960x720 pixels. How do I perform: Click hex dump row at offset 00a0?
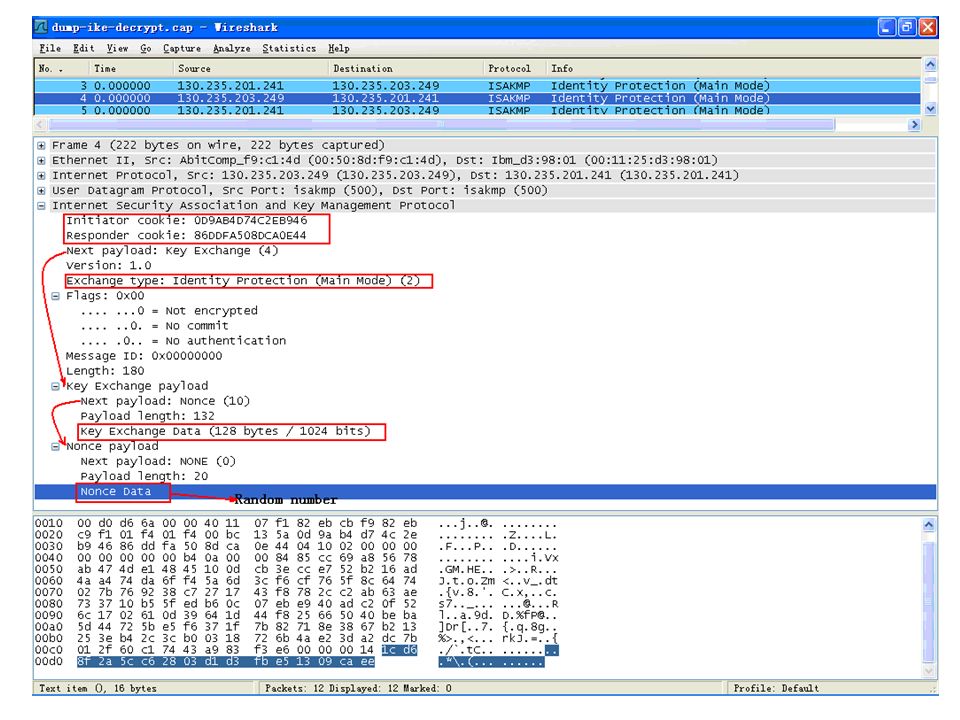296,627
